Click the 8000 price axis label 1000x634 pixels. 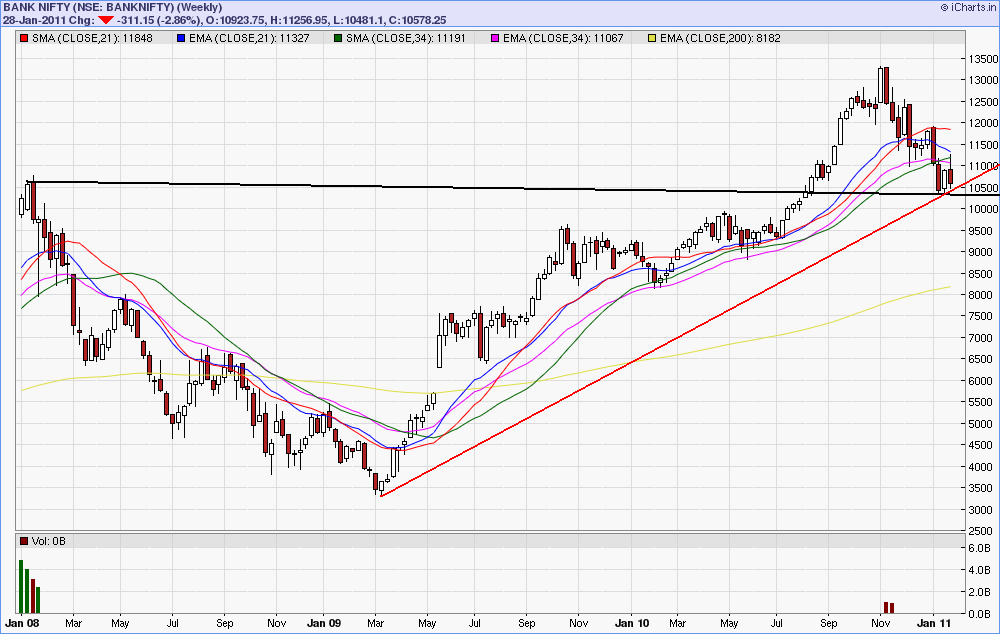click(x=980, y=295)
